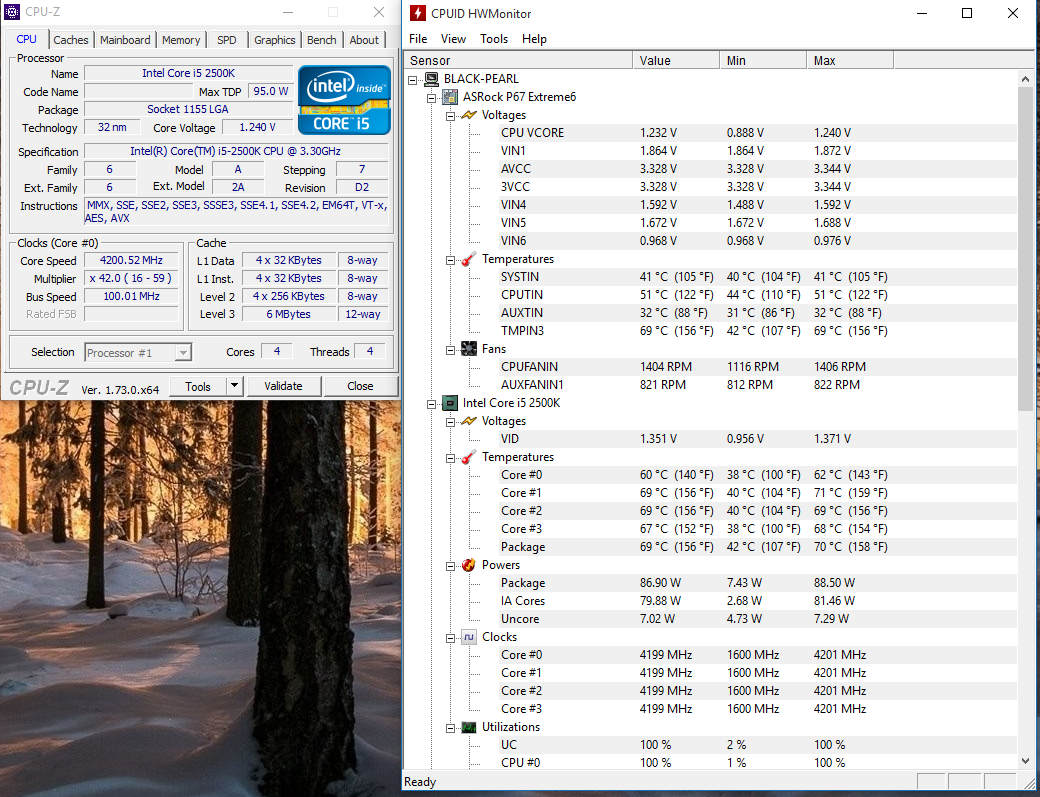Click the Close button in CPU-Z
The image size is (1040, 797).
pyautogui.click(x=360, y=386)
